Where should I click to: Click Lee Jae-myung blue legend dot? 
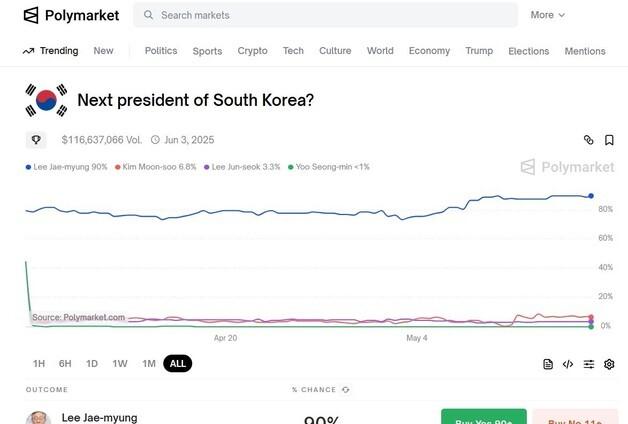pyautogui.click(x=29, y=167)
